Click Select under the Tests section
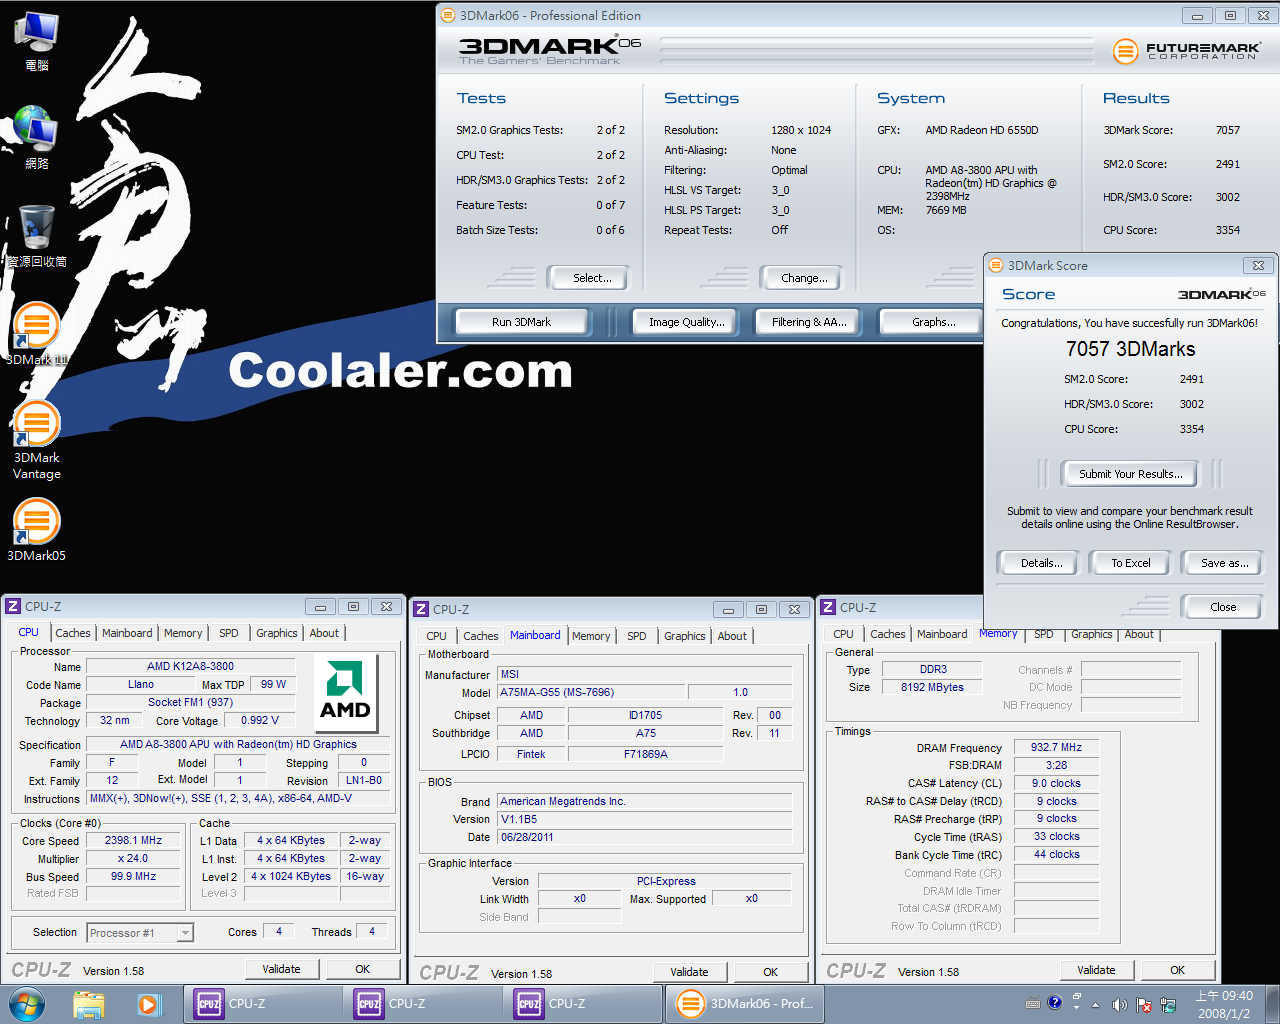The width and height of the screenshot is (1280, 1024). tap(588, 278)
